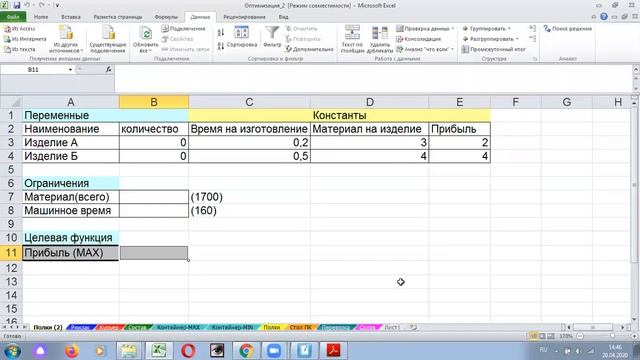Select cell containing '0,5'
The width and height of the screenshot is (640, 360).
pos(249,156)
